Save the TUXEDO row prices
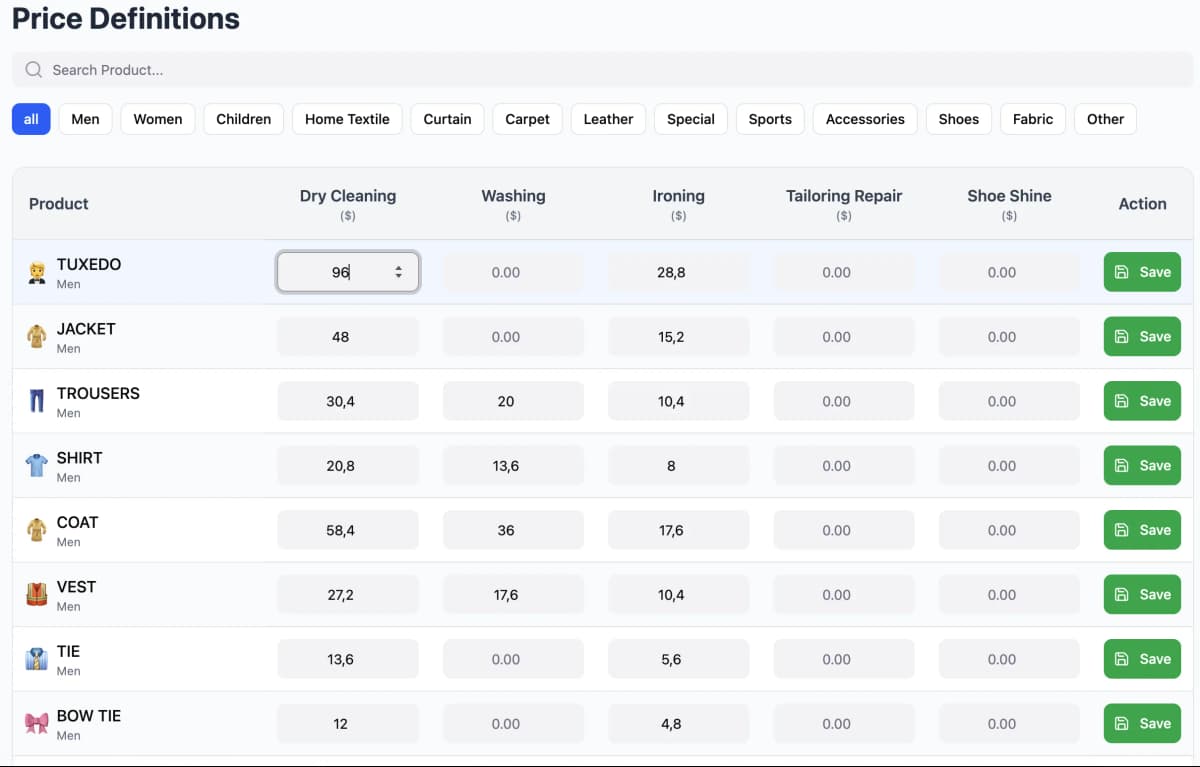This screenshot has width=1200, height=767. pyautogui.click(x=1142, y=272)
